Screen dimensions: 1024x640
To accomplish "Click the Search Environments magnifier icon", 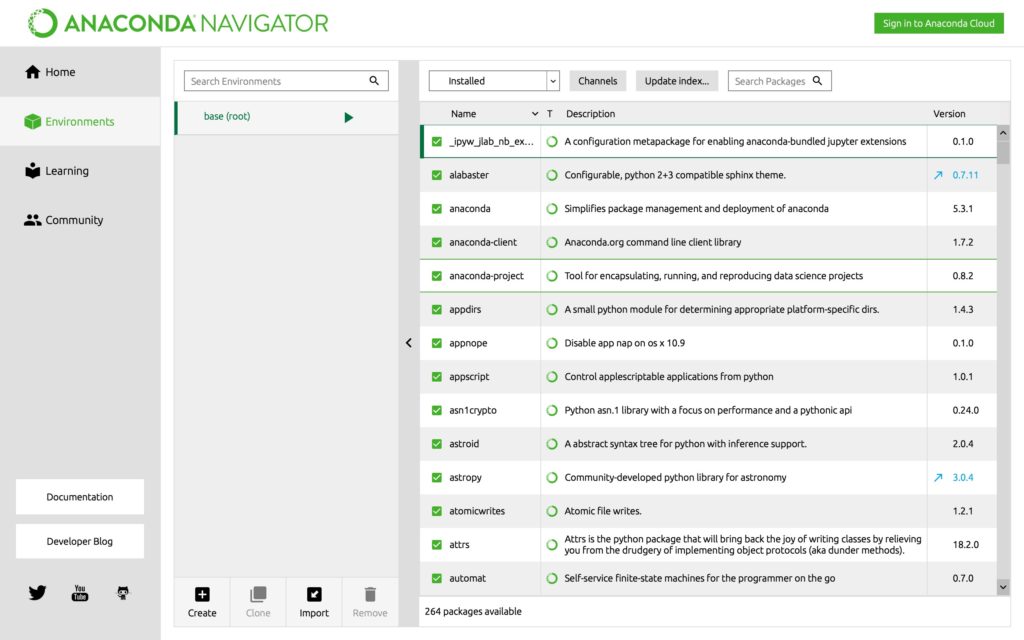I will pyautogui.click(x=374, y=80).
